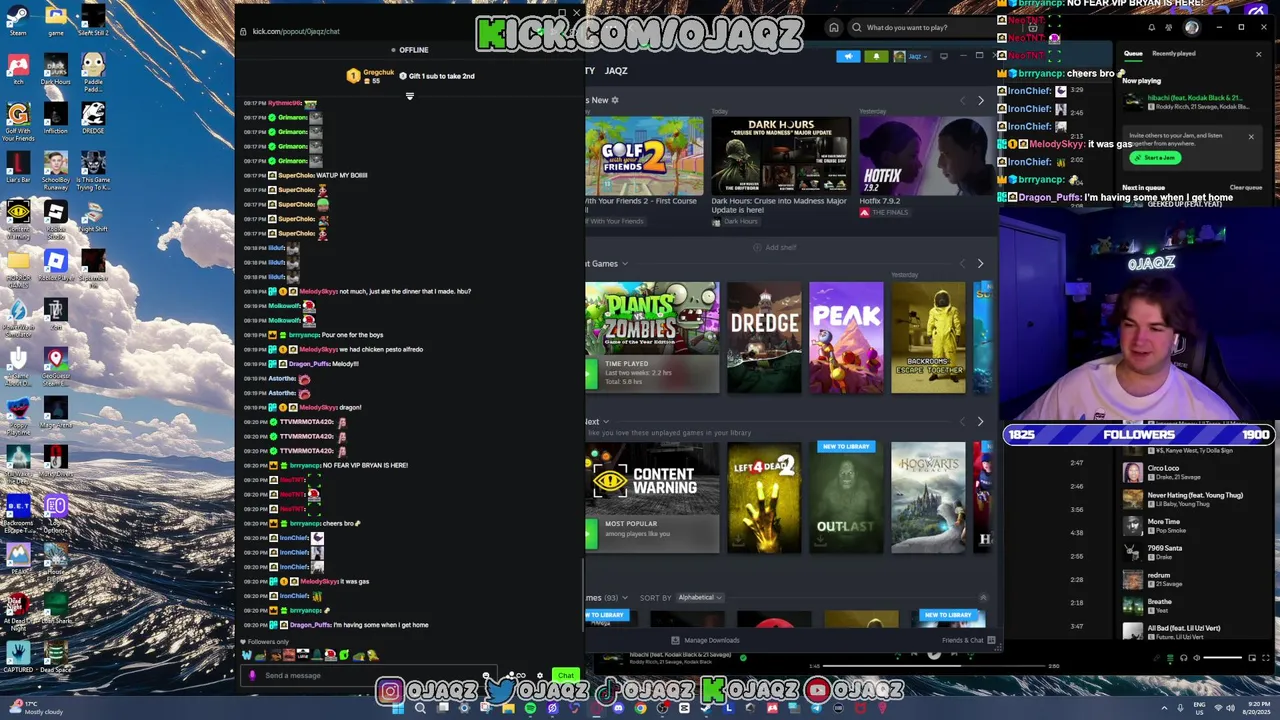Open Spotify miniplayer icon
1280x720 pixels.
[1251, 658]
